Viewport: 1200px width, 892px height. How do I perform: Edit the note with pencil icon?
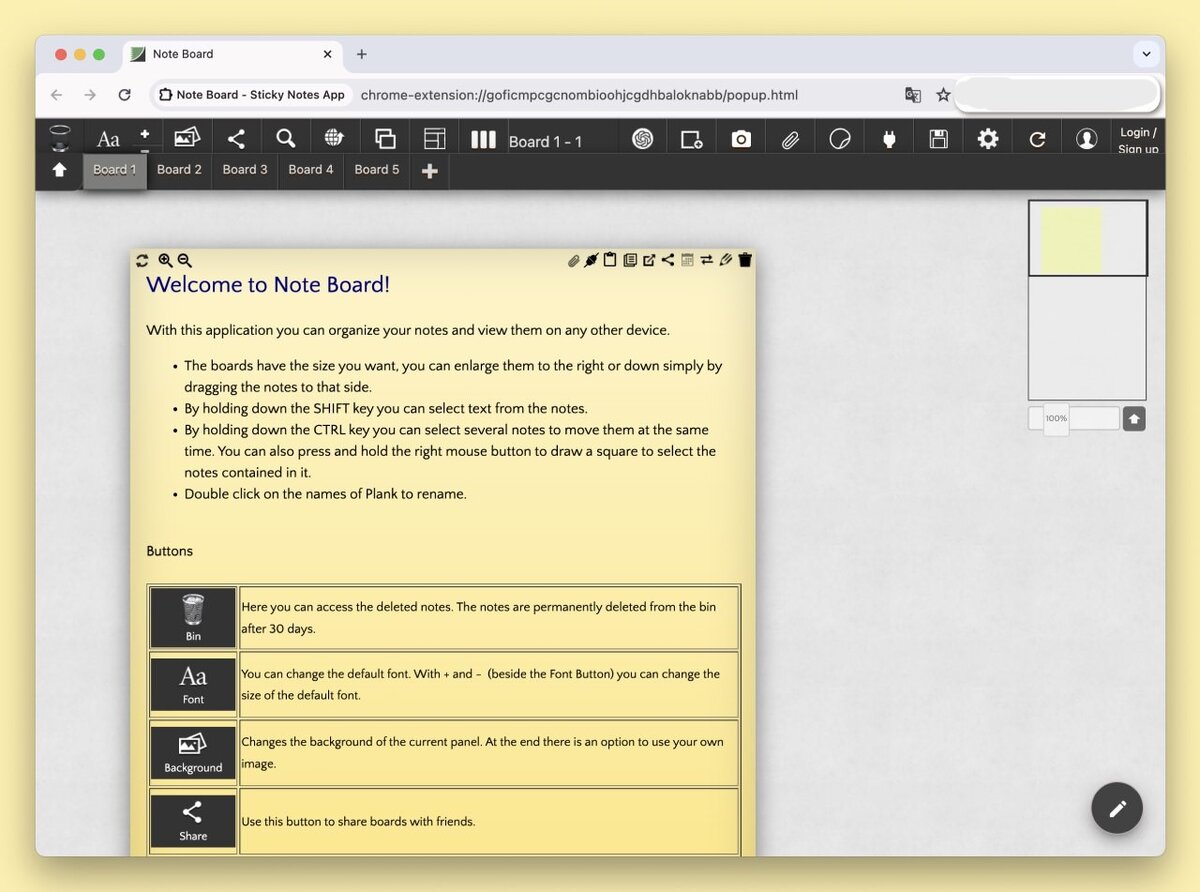(726, 260)
